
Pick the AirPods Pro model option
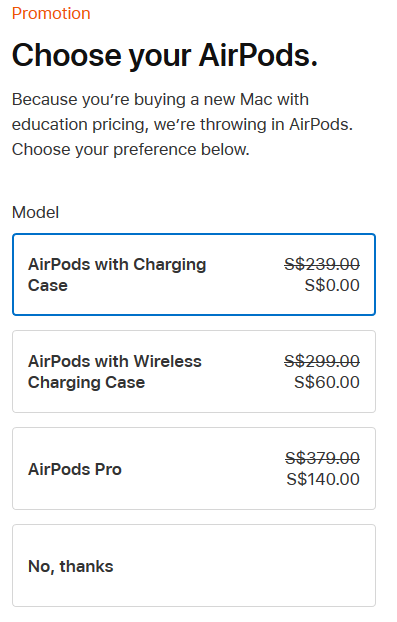[194, 468]
